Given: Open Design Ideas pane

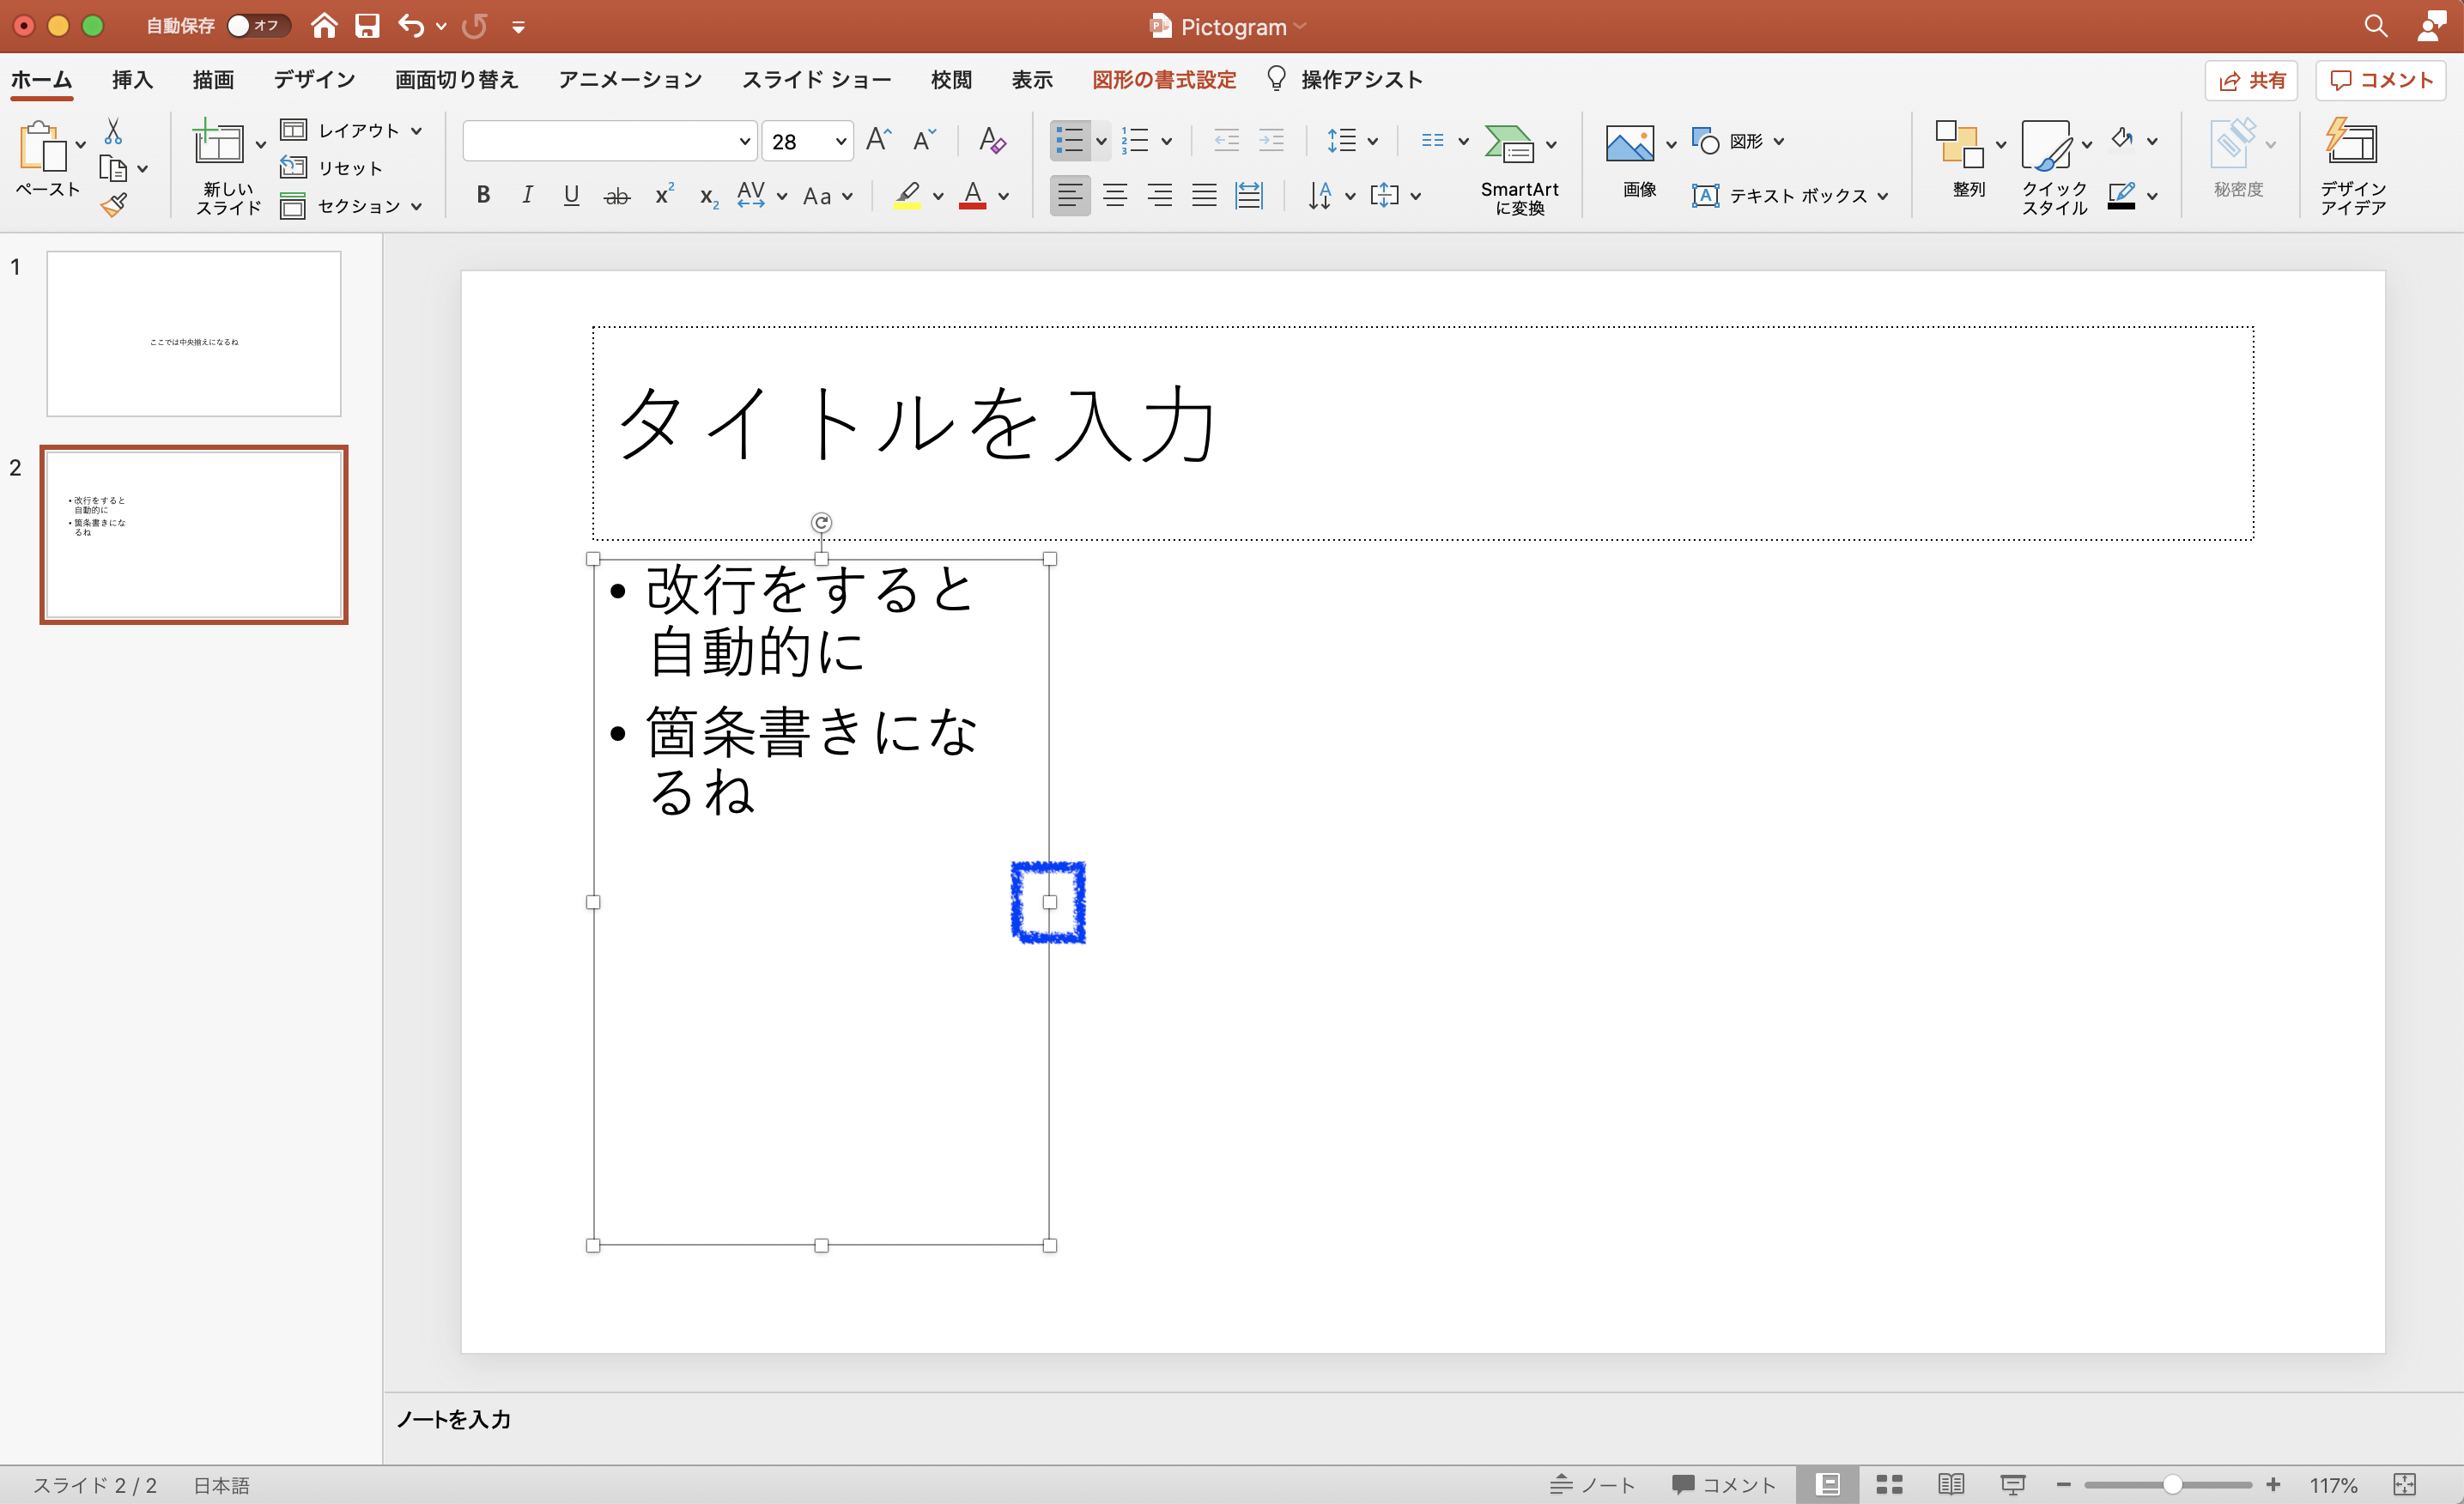Looking at the screenshot, I should [2352, 166].
